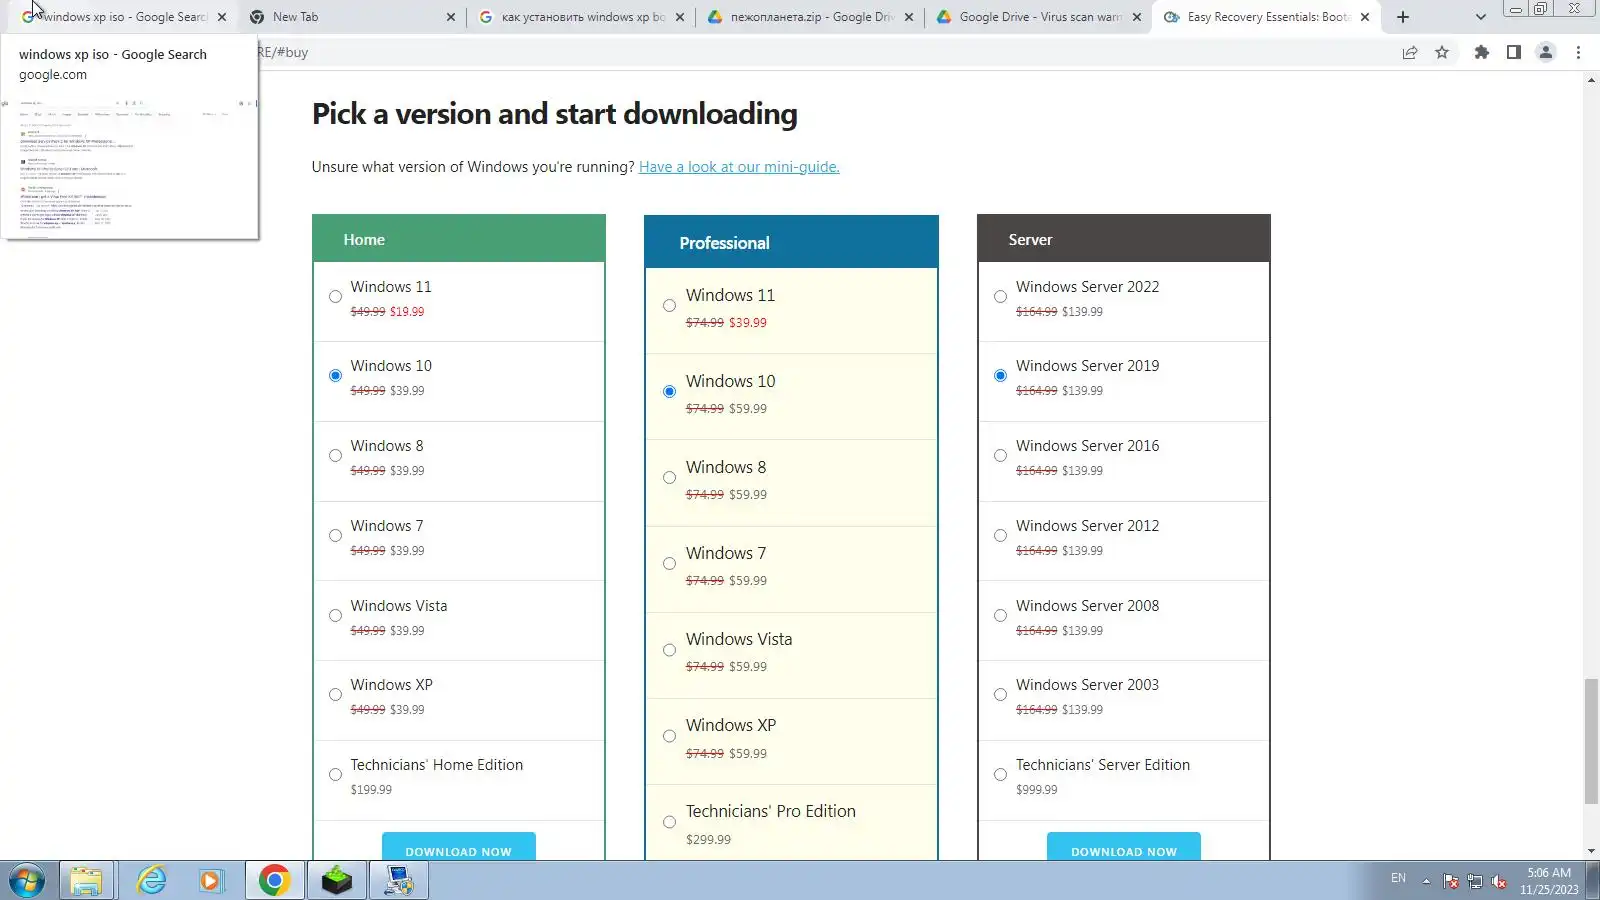Switch to the New Tab tab
Image resolution: width=1600 pixels, height=900 pixels.
(x=351, y=17)
